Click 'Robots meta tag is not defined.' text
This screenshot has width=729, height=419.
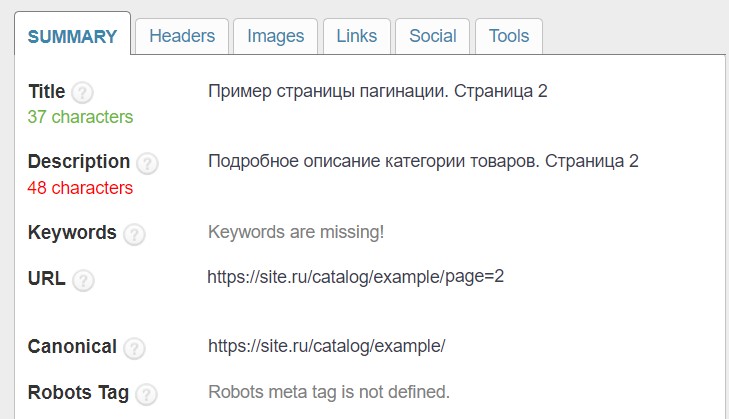[x=329, y=392]
